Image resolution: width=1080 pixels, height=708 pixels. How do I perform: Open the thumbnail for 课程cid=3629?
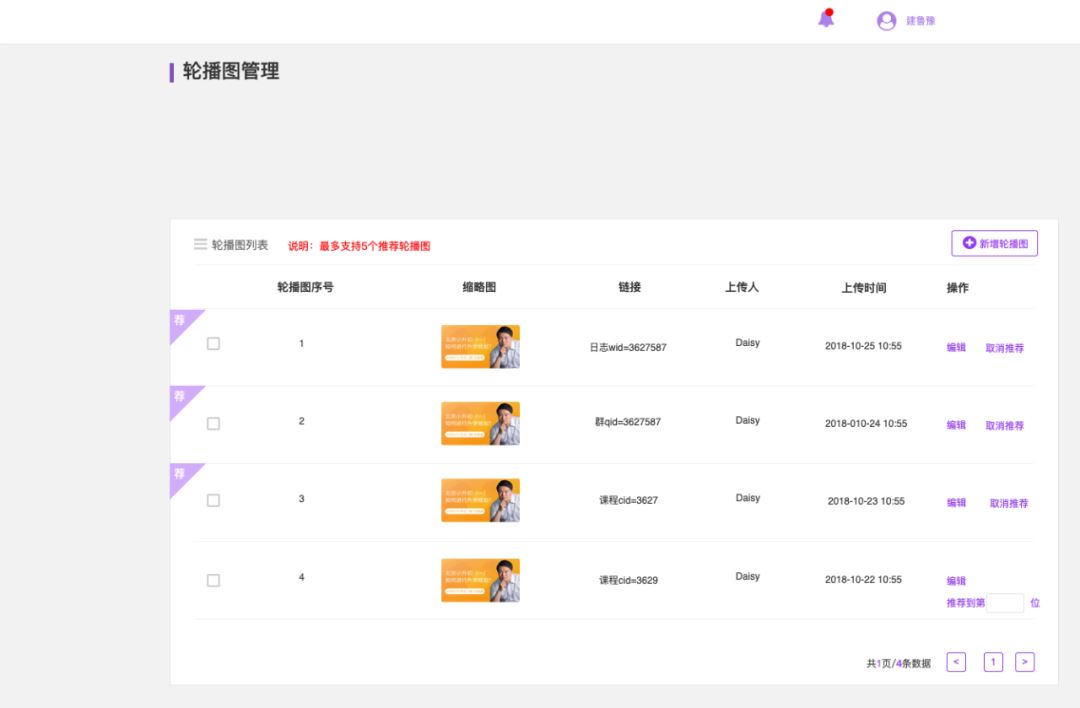480,580
